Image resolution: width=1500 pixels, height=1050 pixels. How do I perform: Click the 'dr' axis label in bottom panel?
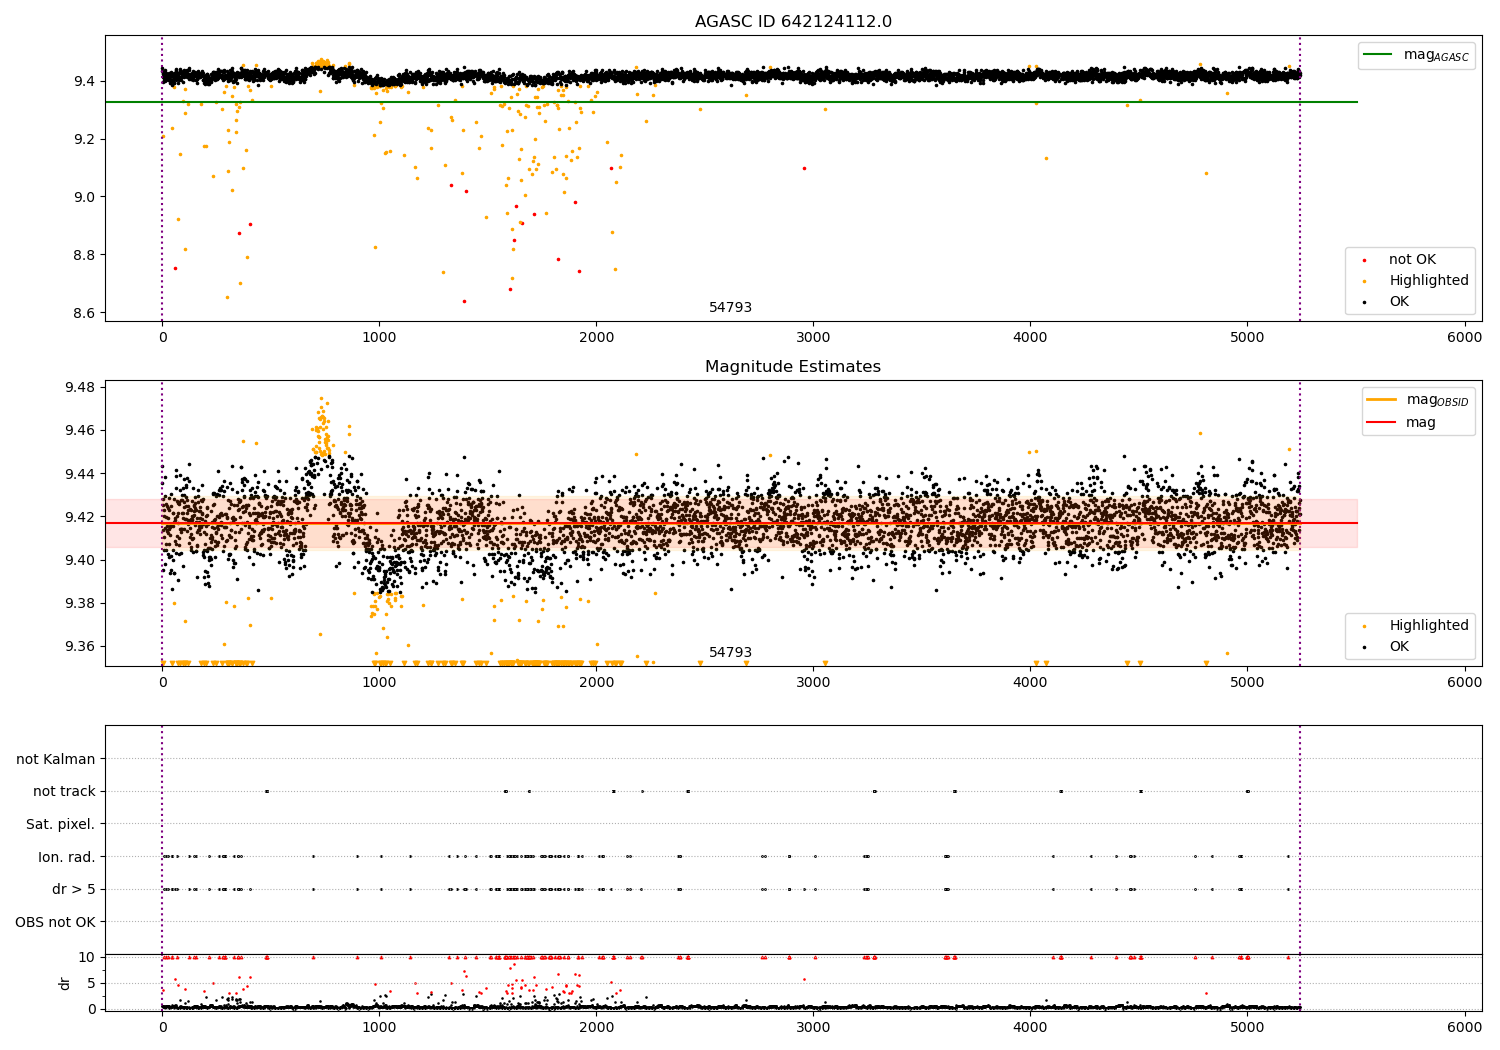tap(65, 983)
